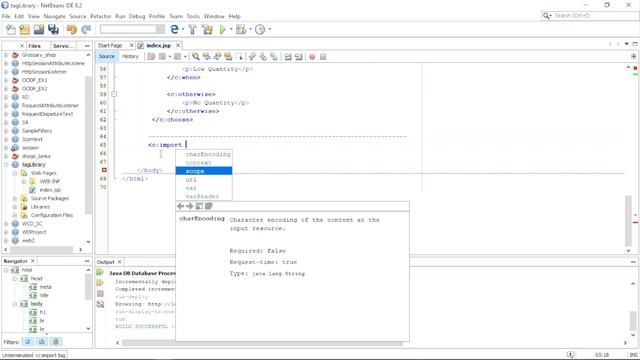
Task: Collapse the tagLibrary project node
Action: coord(6,164)
